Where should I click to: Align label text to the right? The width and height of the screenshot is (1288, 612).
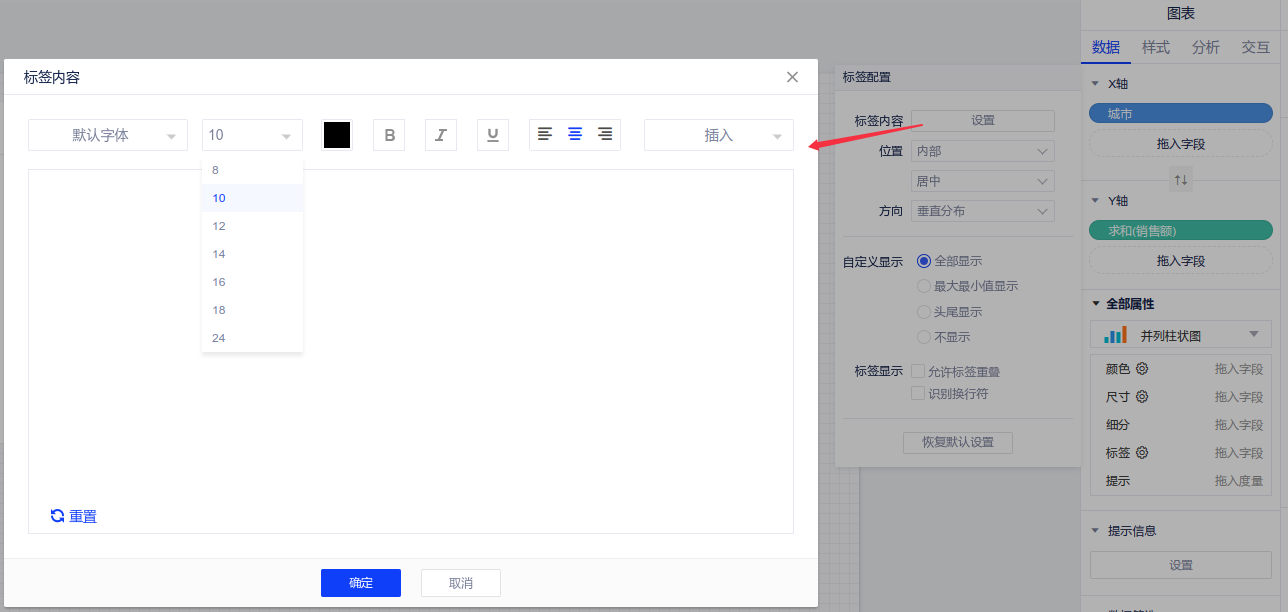(x=605, y=134)
